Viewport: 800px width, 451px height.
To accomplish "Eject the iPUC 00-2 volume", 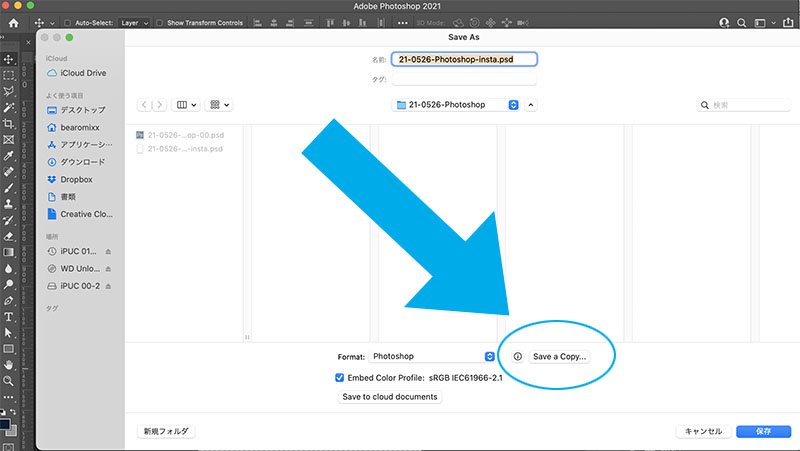I will [108, 286].
